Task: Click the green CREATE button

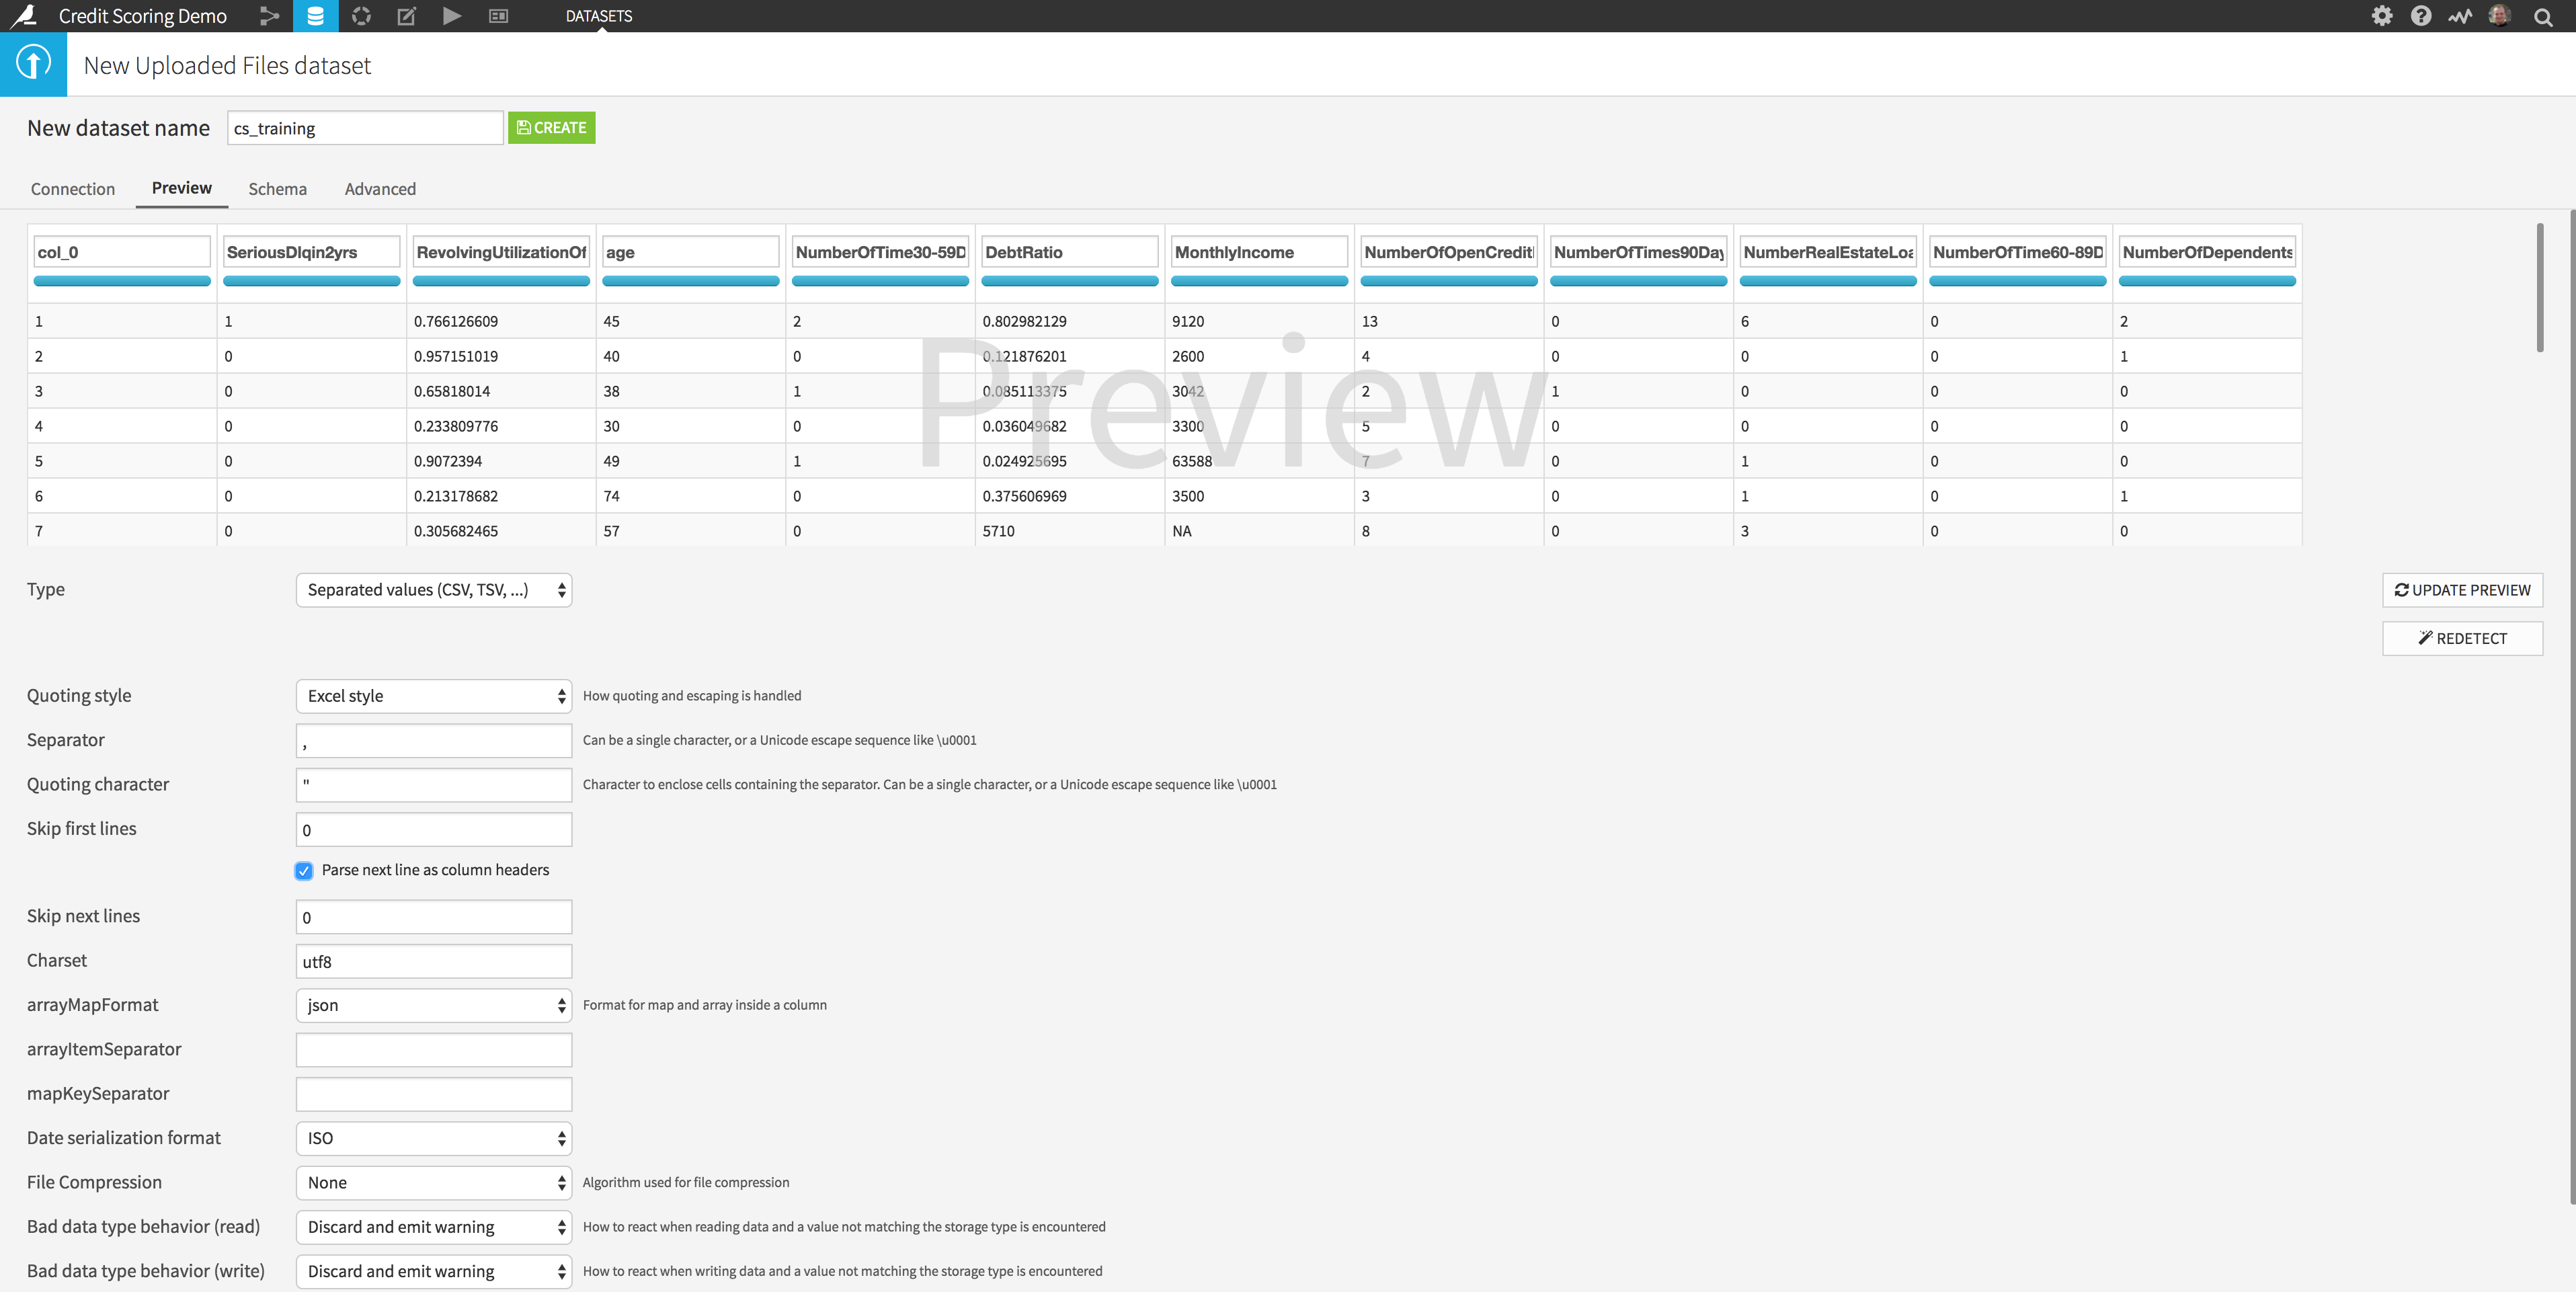Action: 551,128
